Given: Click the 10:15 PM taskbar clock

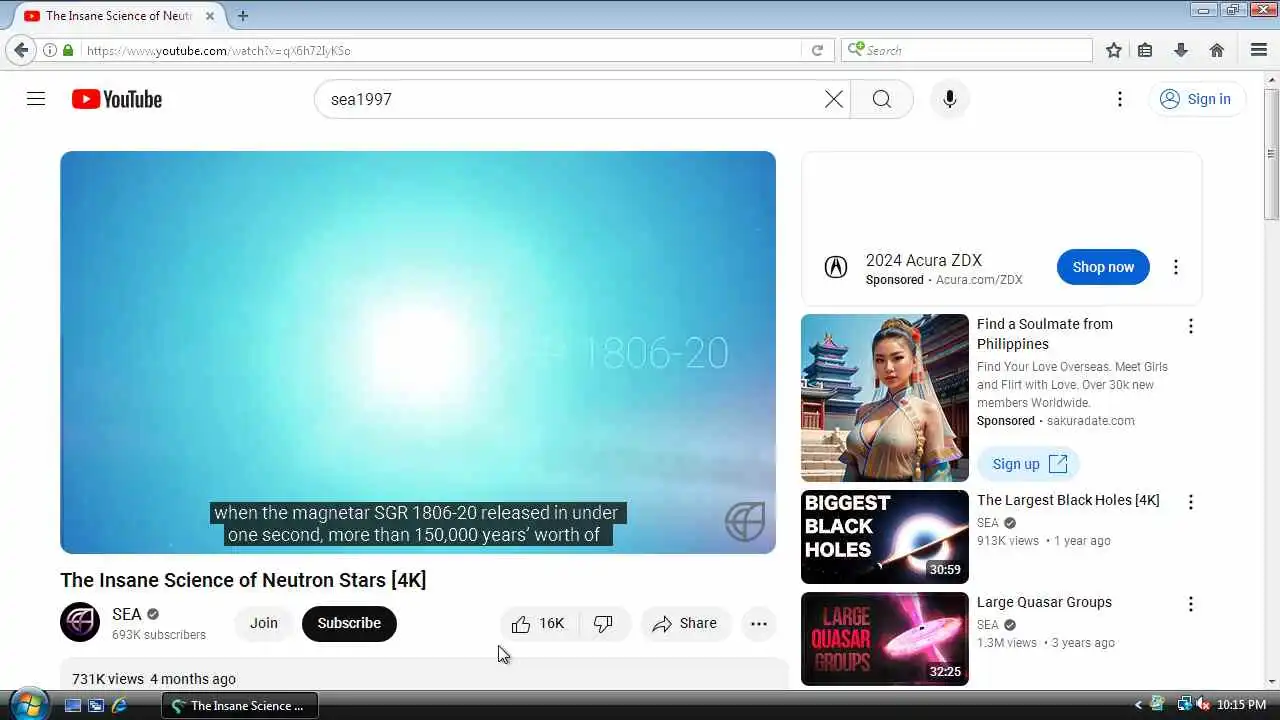Looking at the screenshot, I should coord(1242,705).
